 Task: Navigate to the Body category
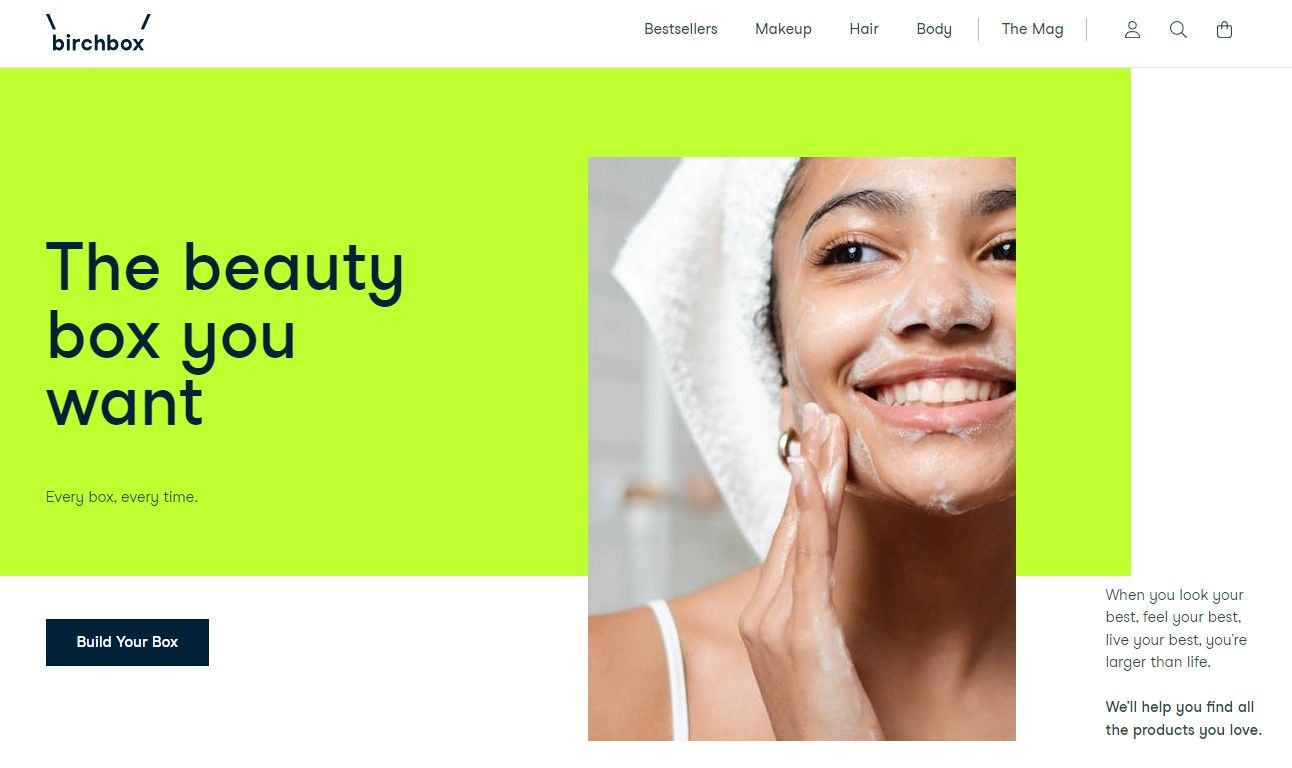tap(934, 29)
